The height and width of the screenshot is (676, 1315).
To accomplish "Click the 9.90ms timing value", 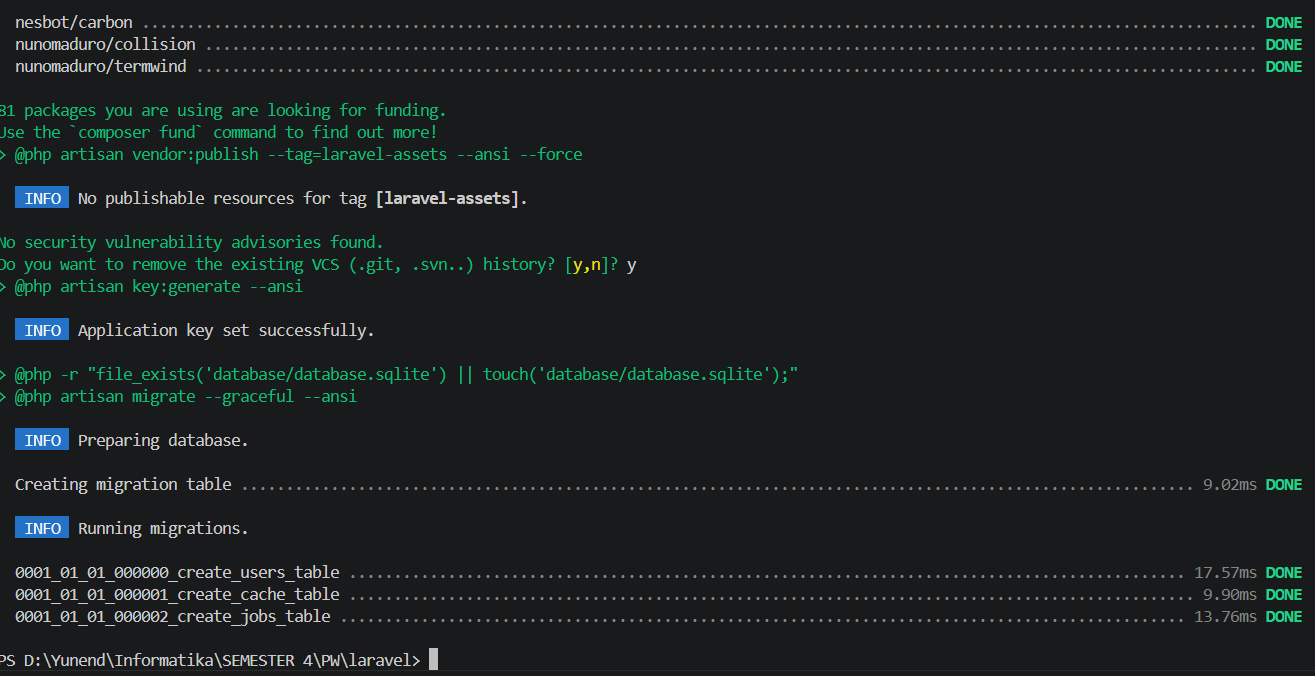I will click(1230, 595).
